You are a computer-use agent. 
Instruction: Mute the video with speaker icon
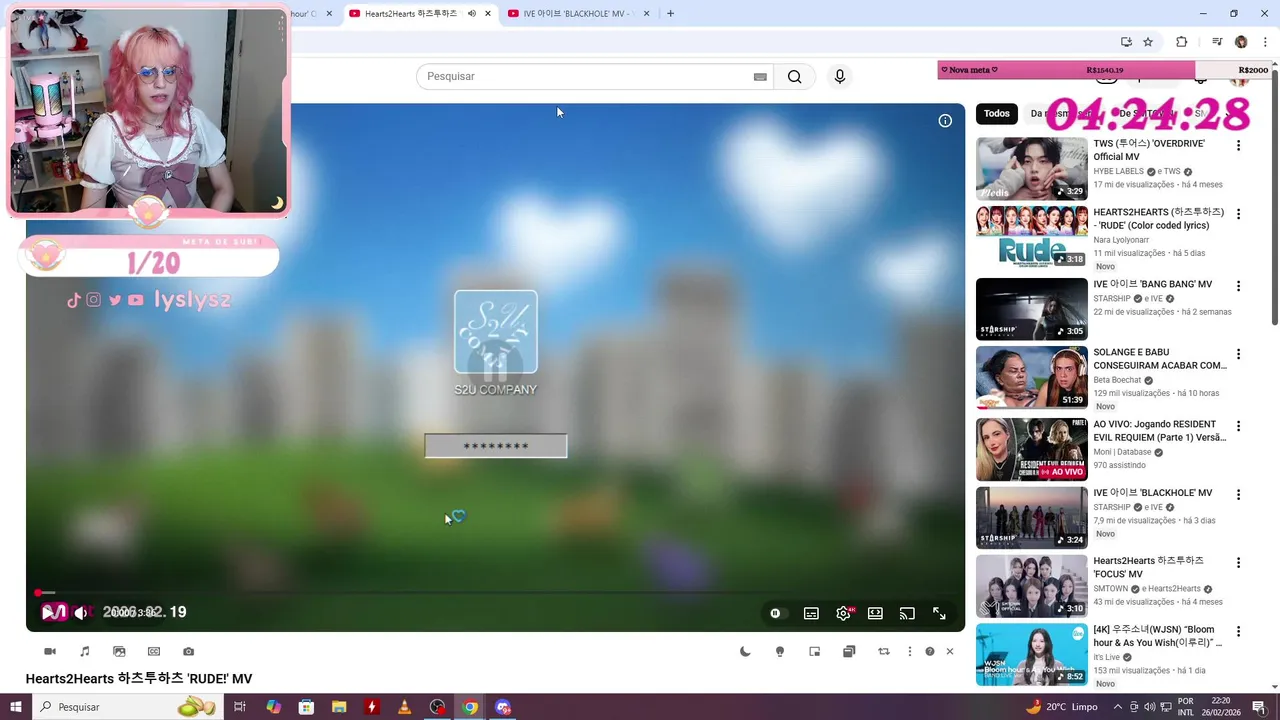point(81,612)
